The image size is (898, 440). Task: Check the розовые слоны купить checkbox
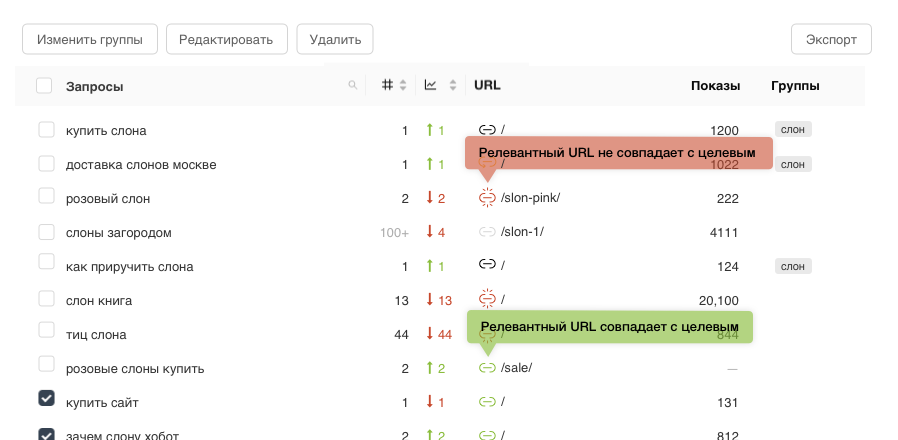(x=46, y=364)
